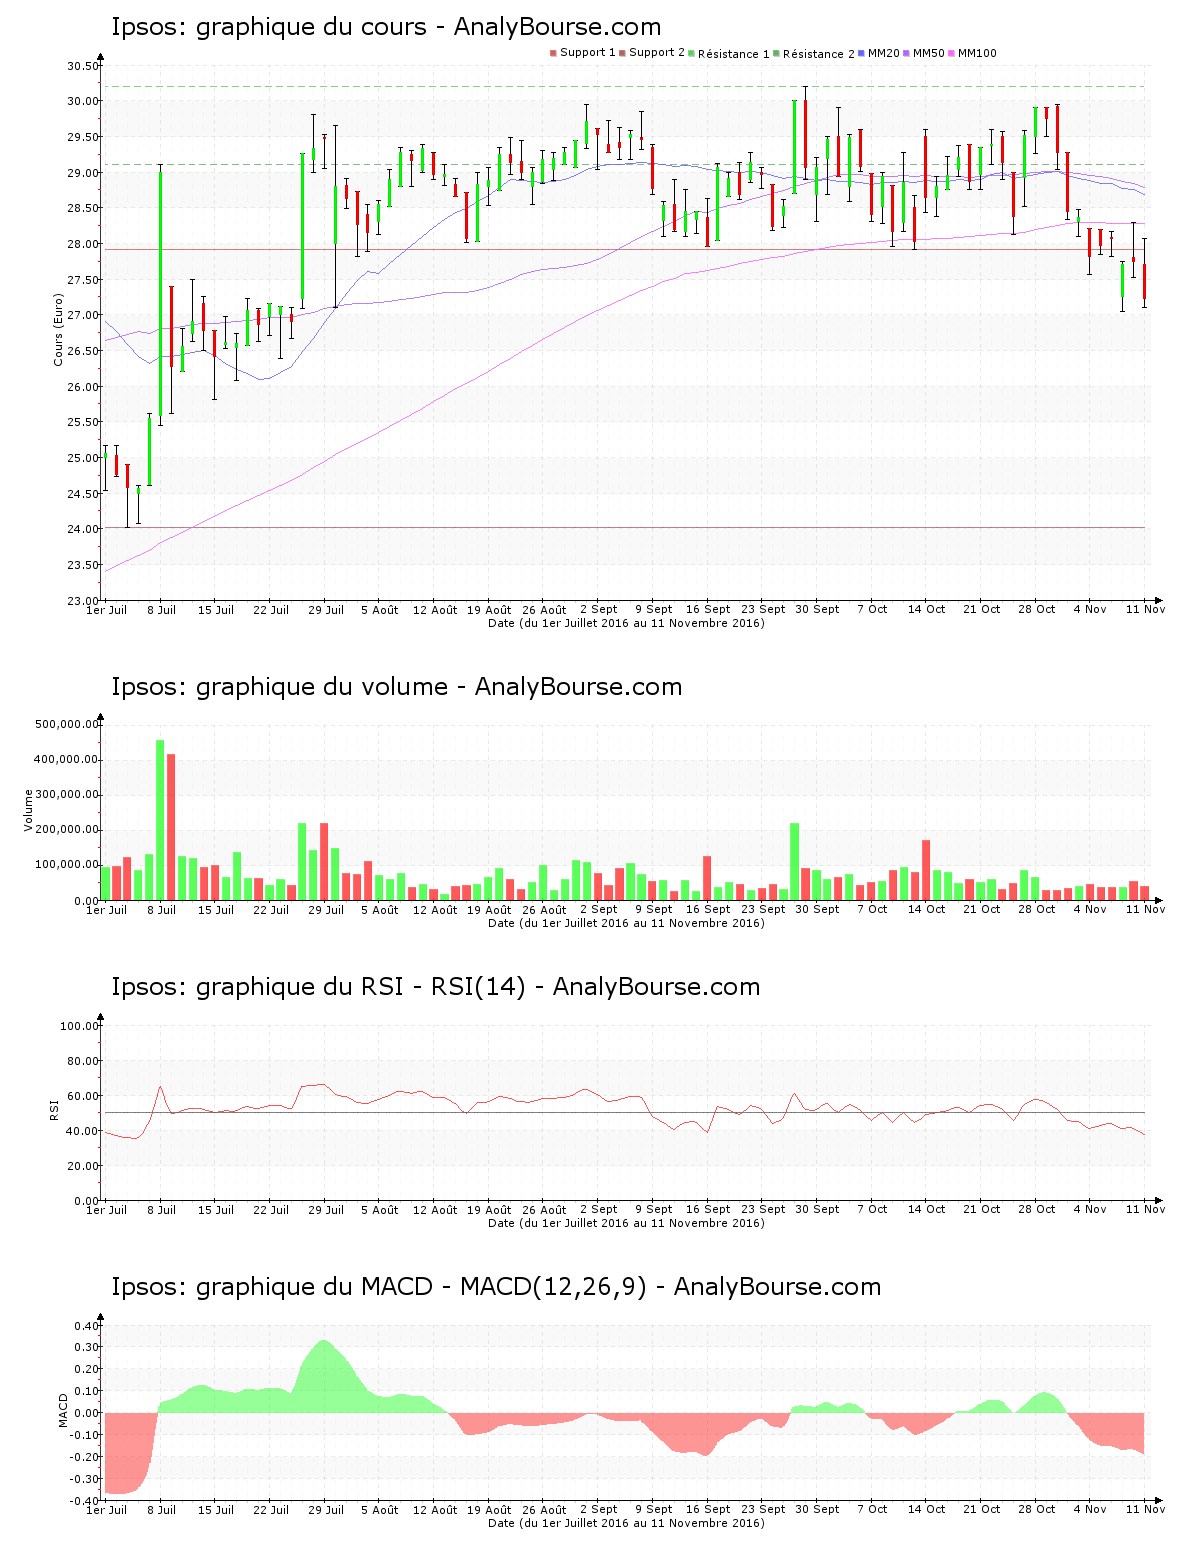1200x1550 pixels.
Task: Click the 'graphique du RSI - RSI(14)' title
Action: coord(360,987)
